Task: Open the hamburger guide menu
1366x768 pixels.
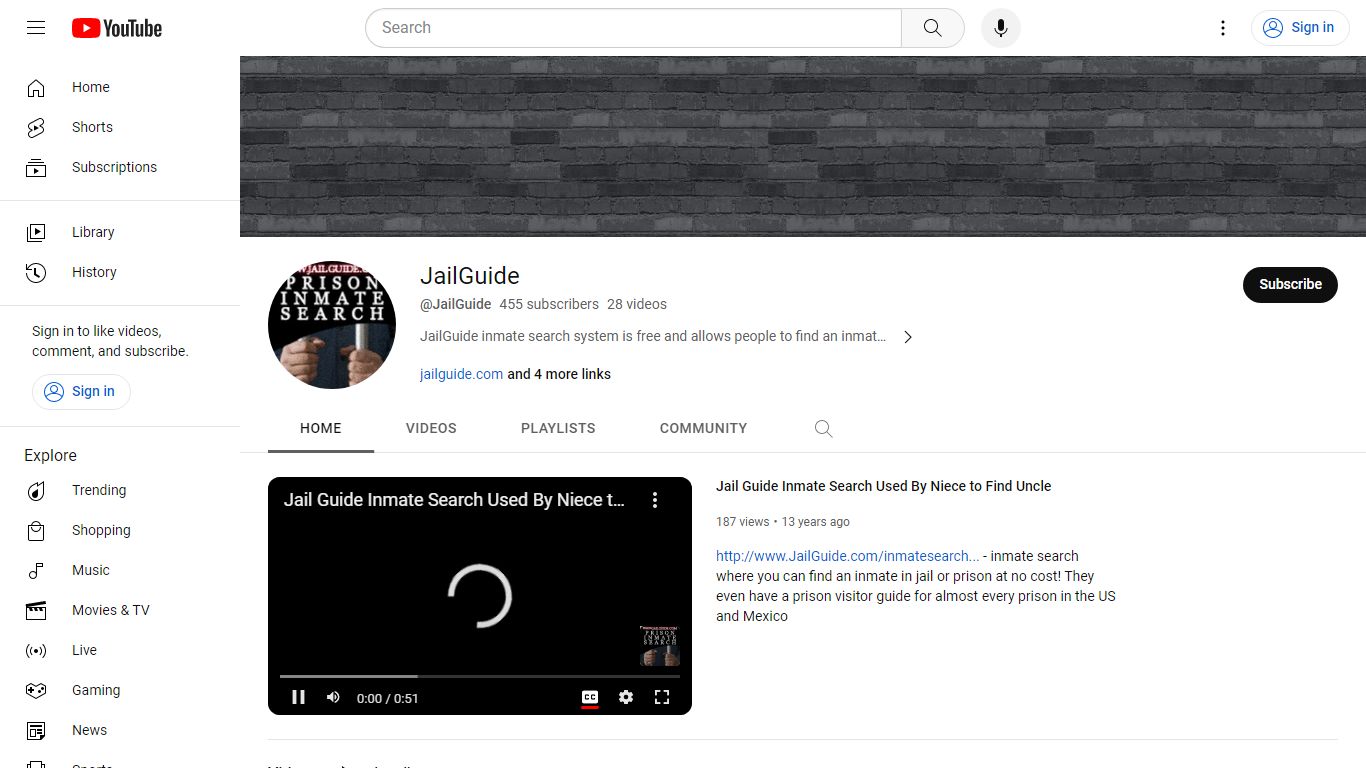Action: coord(36,28)
